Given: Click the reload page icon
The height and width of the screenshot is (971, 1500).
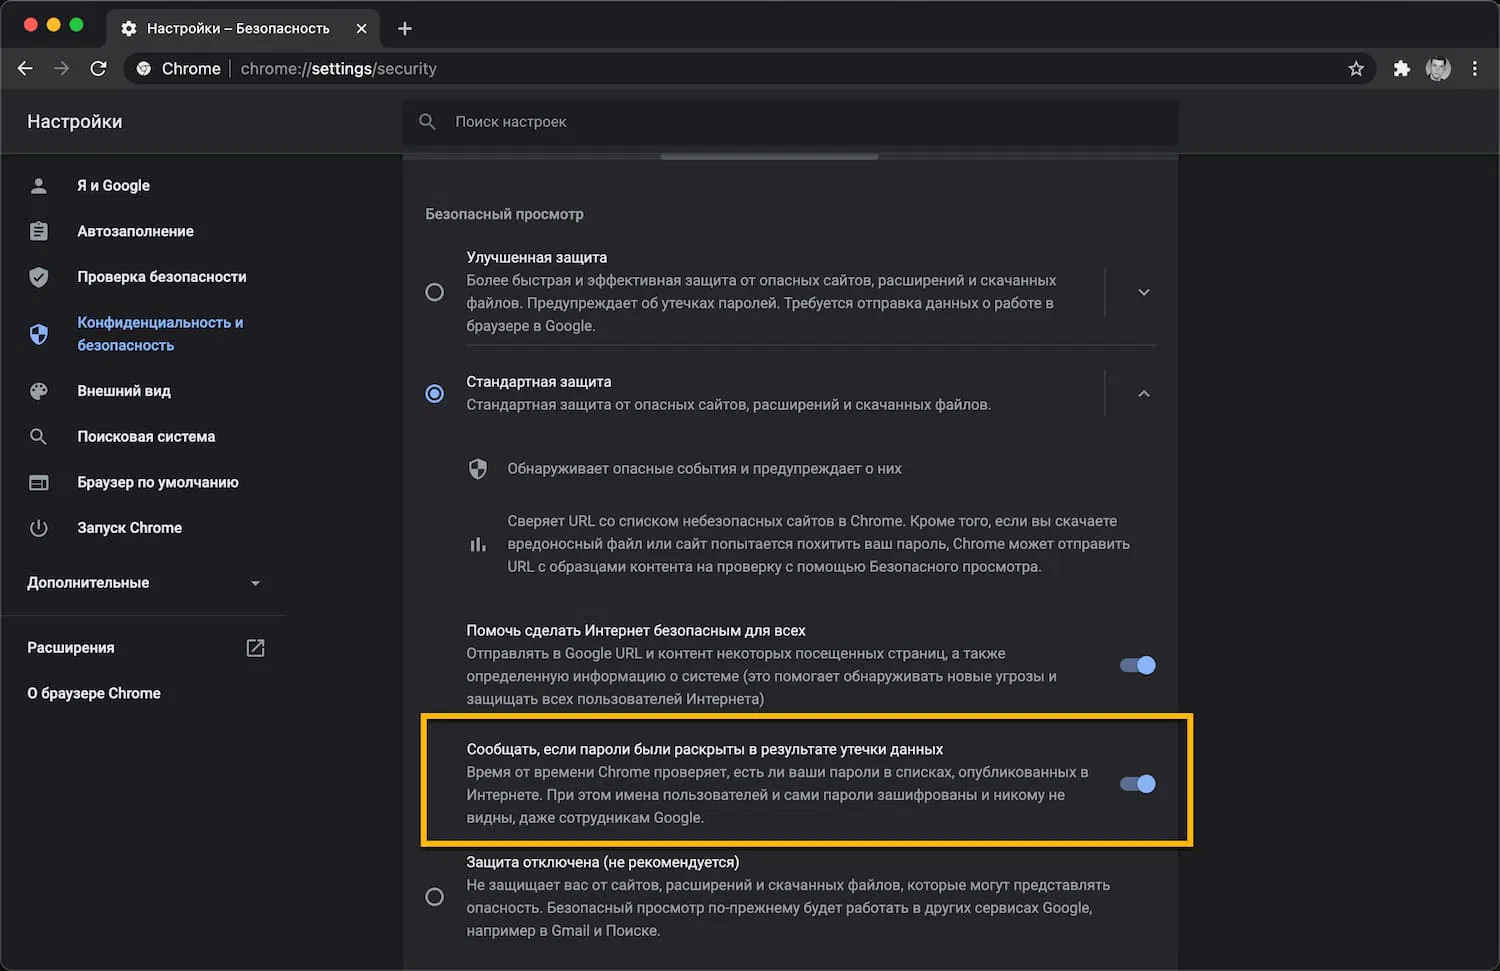Looking at the screenshot, I should (98, 68).
